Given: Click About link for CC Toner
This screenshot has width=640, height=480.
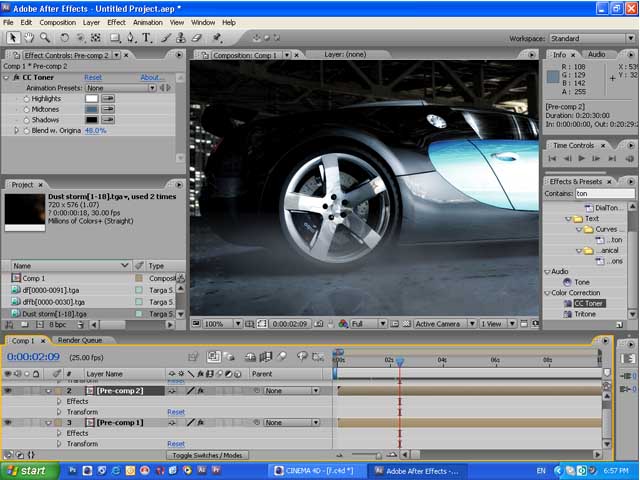Looking at the screenshot, I should point(151,77).
